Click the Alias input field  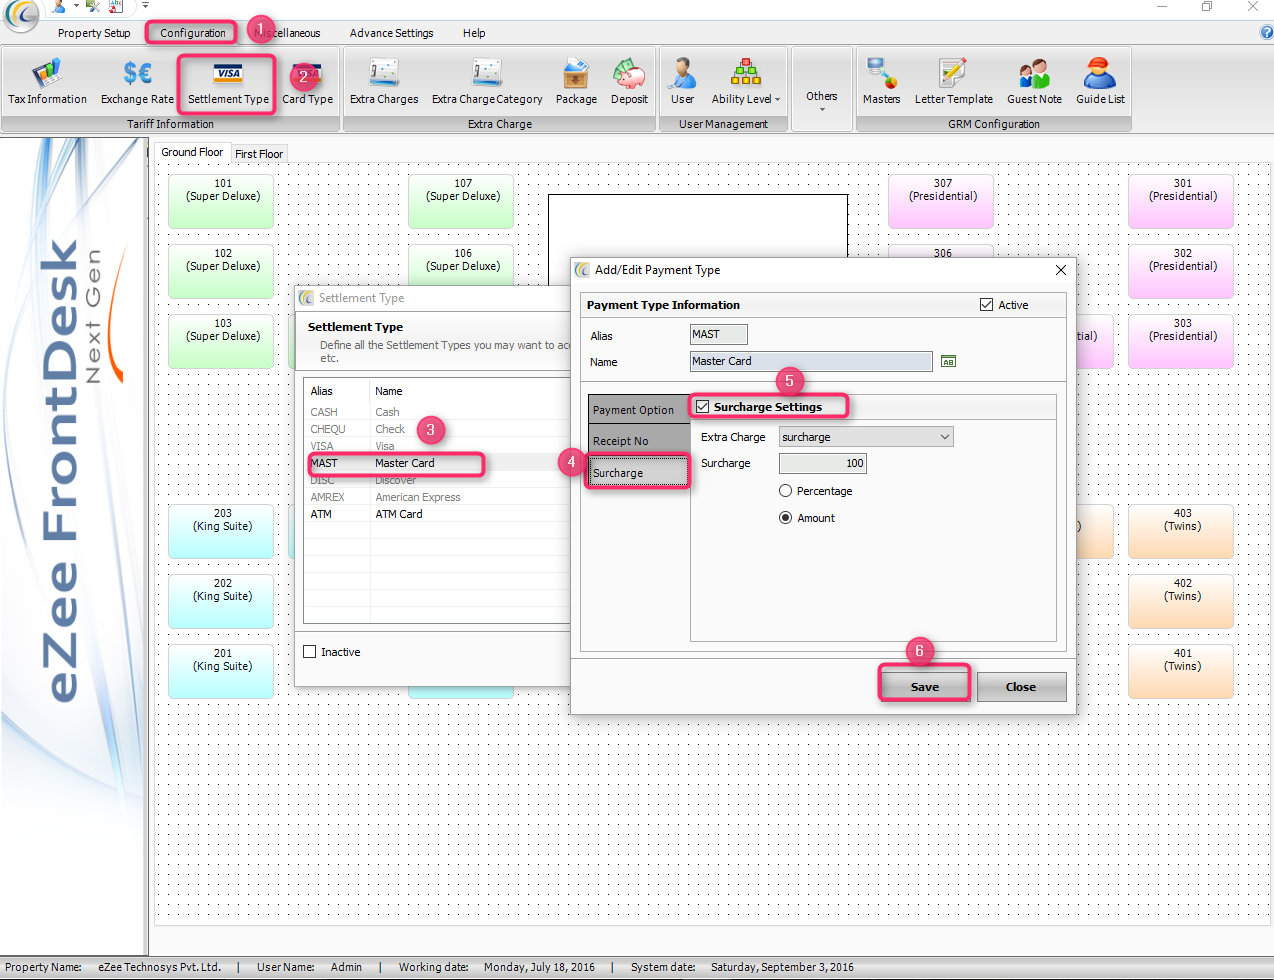click(718, 334)
